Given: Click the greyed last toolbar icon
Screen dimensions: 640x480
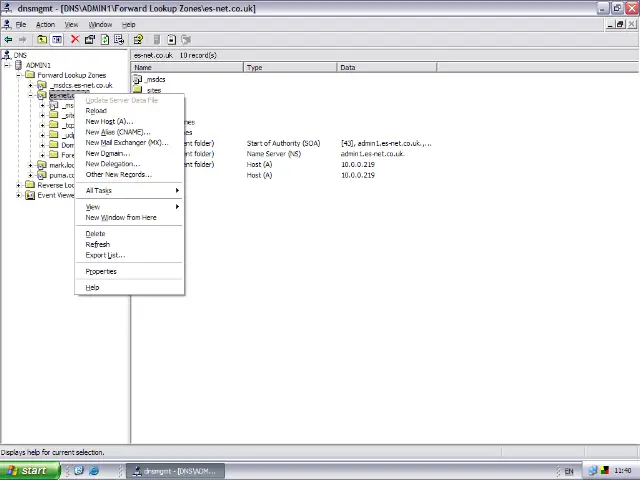Looking at the screenshot, I should pyautogui.click(x=186, y=40).
